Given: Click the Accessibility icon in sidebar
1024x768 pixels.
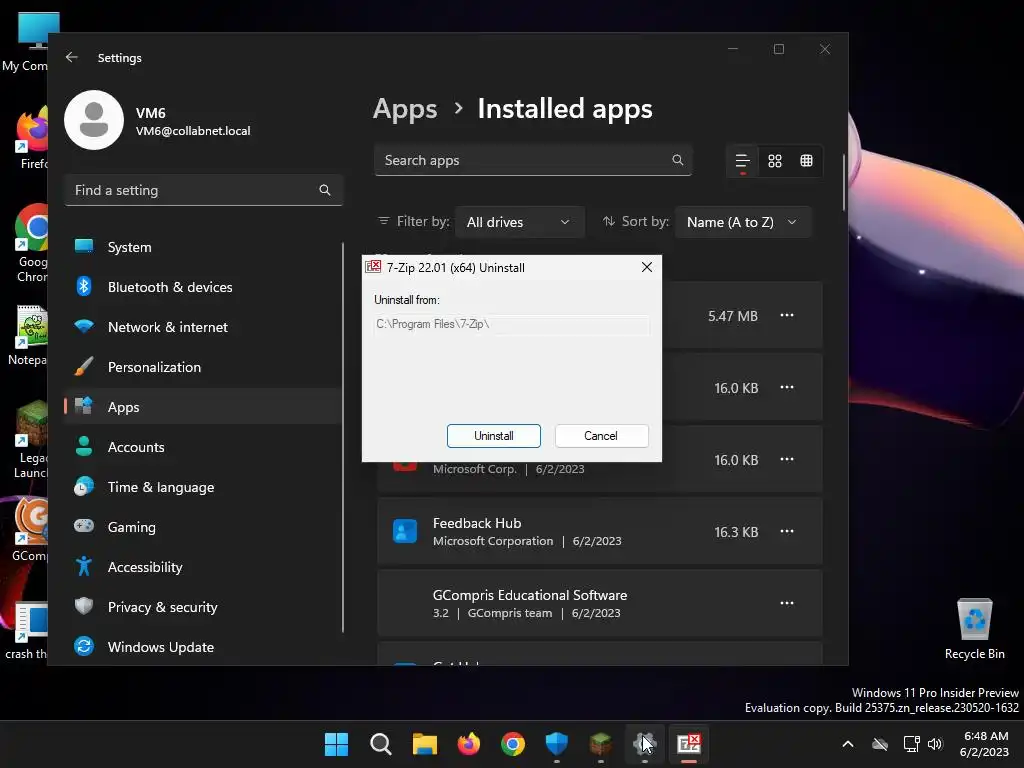Looking at the screenshot, I should [x=84, y=566].
